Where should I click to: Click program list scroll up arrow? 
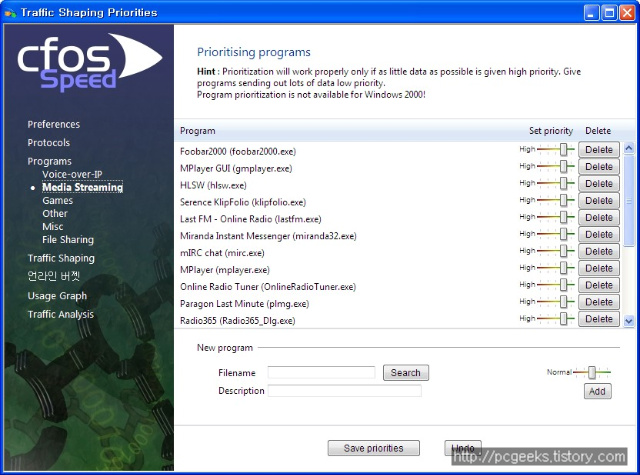click(629, 148)
